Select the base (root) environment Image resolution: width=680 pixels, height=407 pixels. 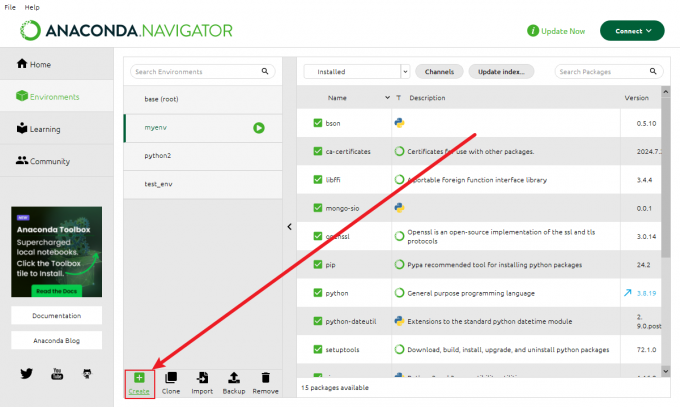[203, 99]
